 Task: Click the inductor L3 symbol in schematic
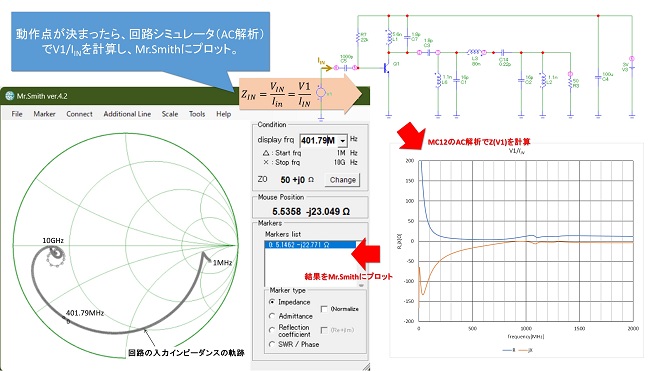tap(474, 52)
